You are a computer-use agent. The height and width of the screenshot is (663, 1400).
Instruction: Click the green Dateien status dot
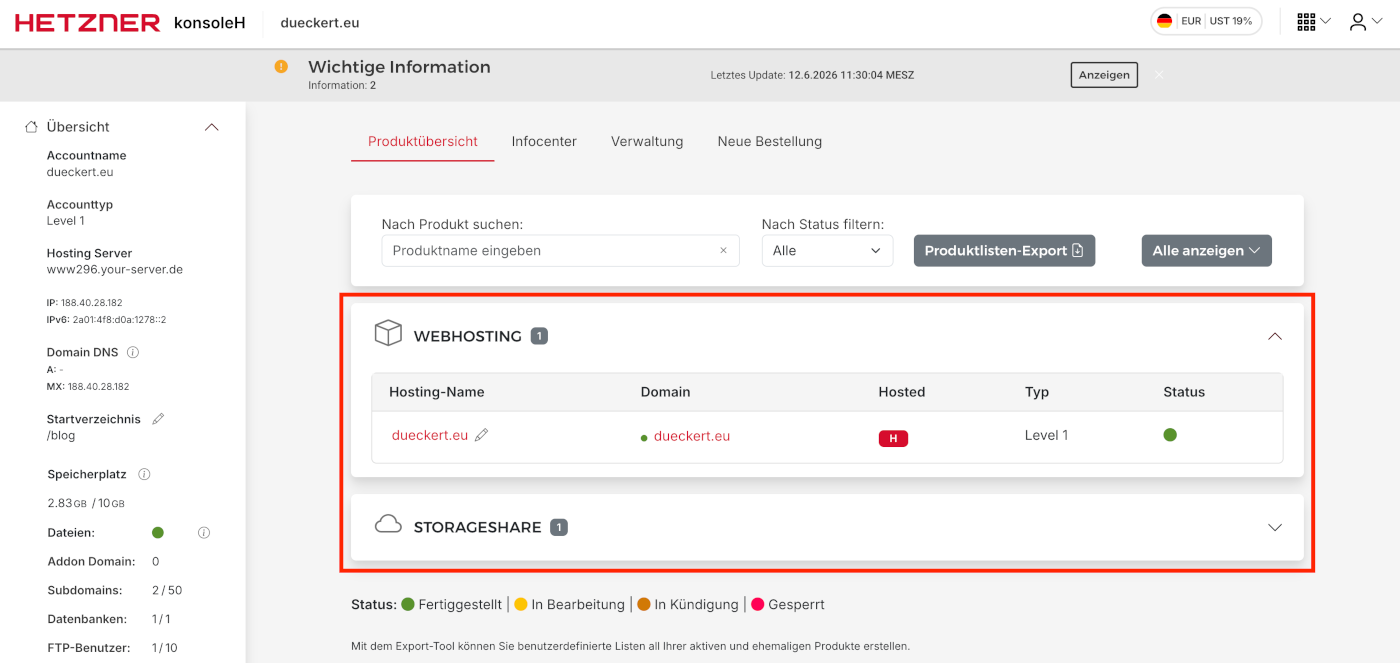(x=157, y=533)
